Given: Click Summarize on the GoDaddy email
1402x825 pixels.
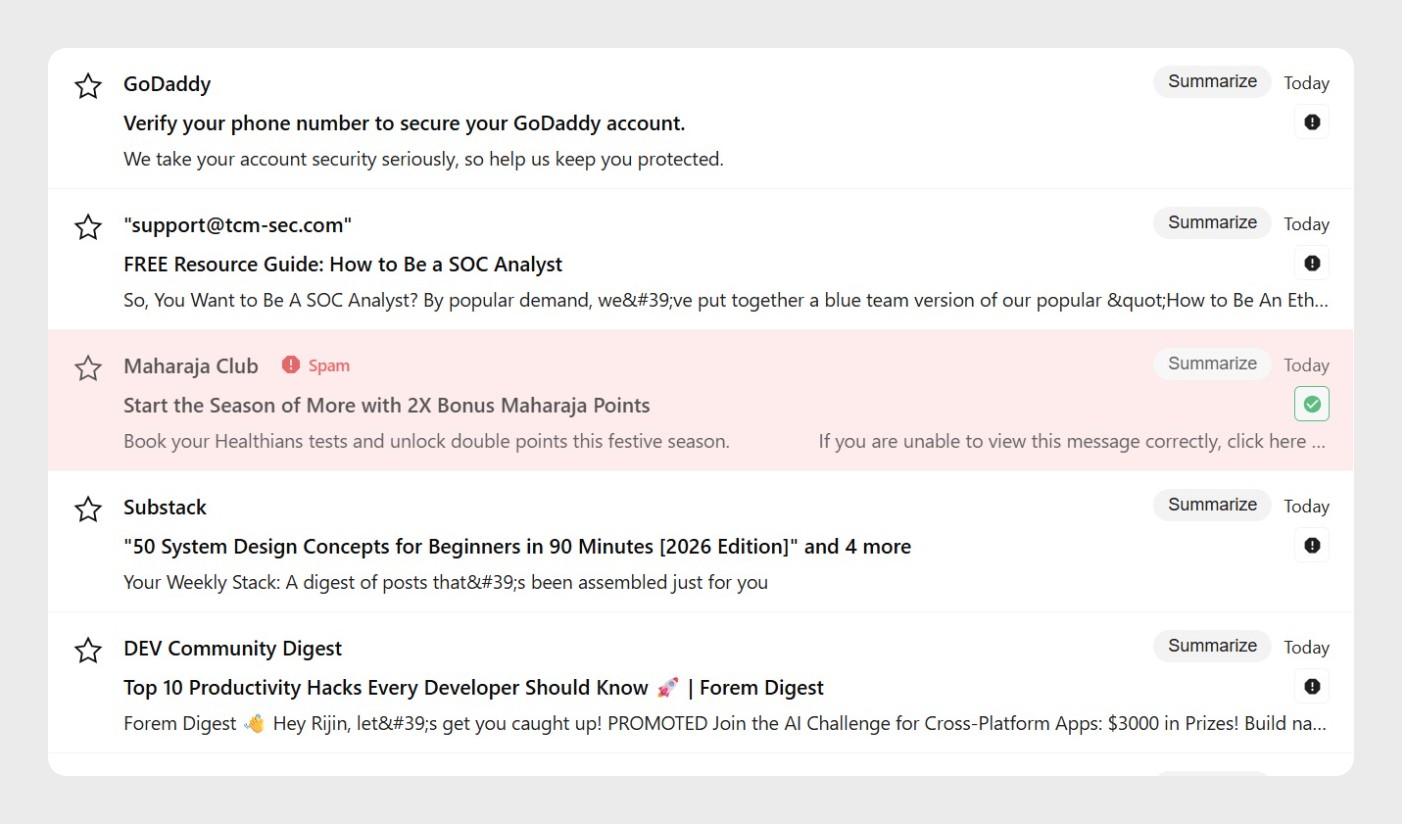Looking at the screenshot, I should coord(1212,81).
